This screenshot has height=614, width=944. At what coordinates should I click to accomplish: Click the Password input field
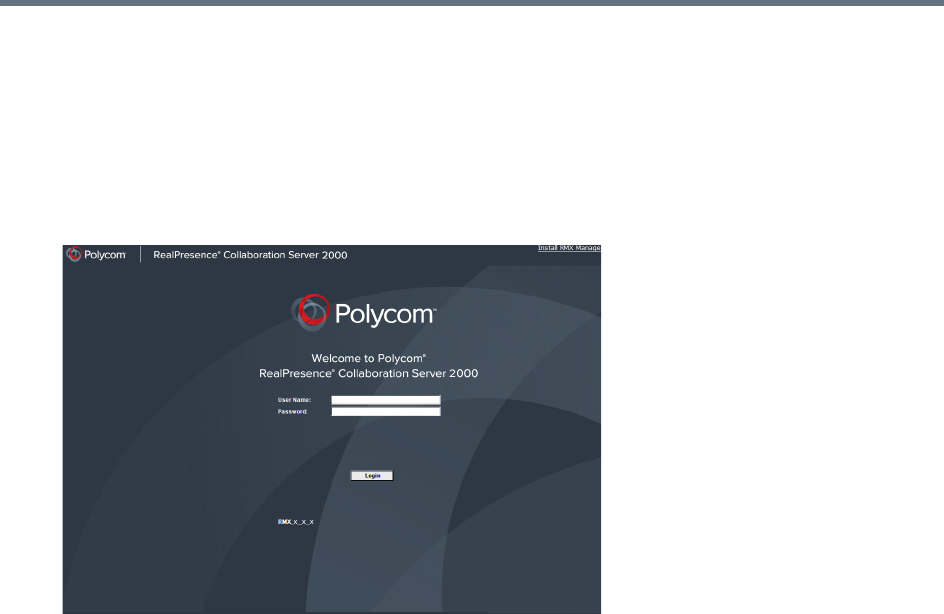[386, 412]
